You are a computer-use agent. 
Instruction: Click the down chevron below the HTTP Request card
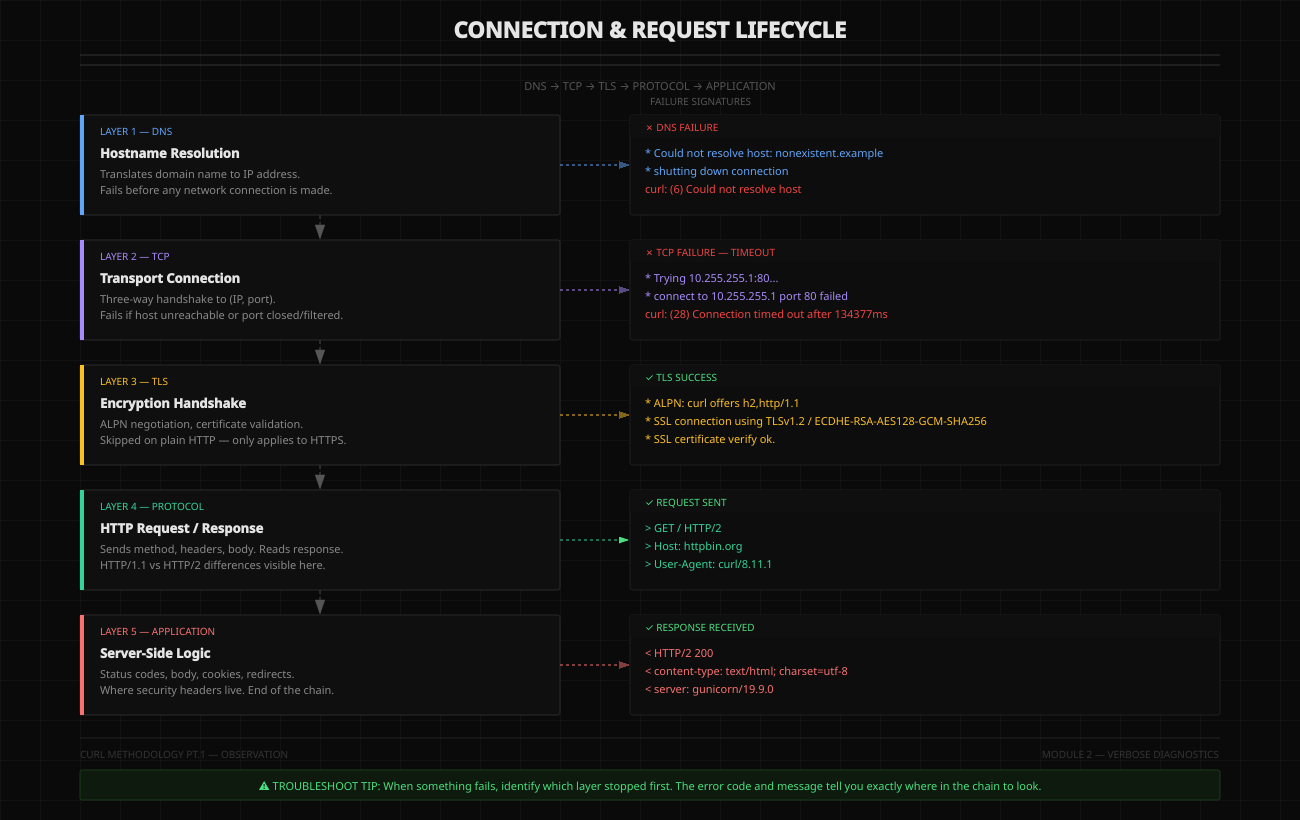320,603
